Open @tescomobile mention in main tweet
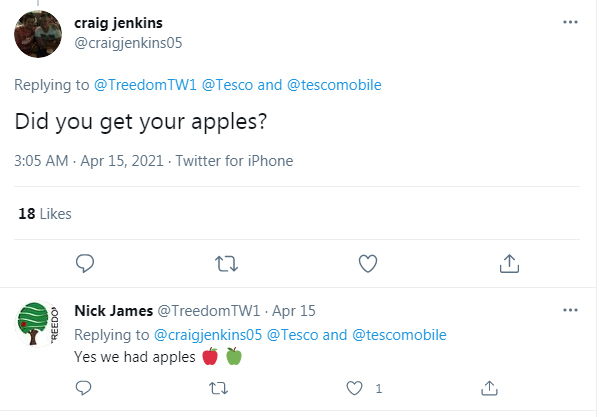 (334, 85)
